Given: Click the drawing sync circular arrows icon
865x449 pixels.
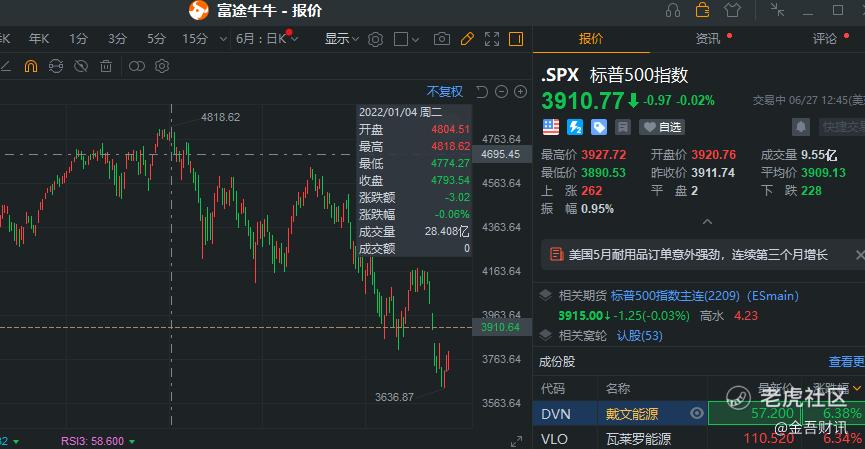Looking at the screenshot, I should coord(56,66).
